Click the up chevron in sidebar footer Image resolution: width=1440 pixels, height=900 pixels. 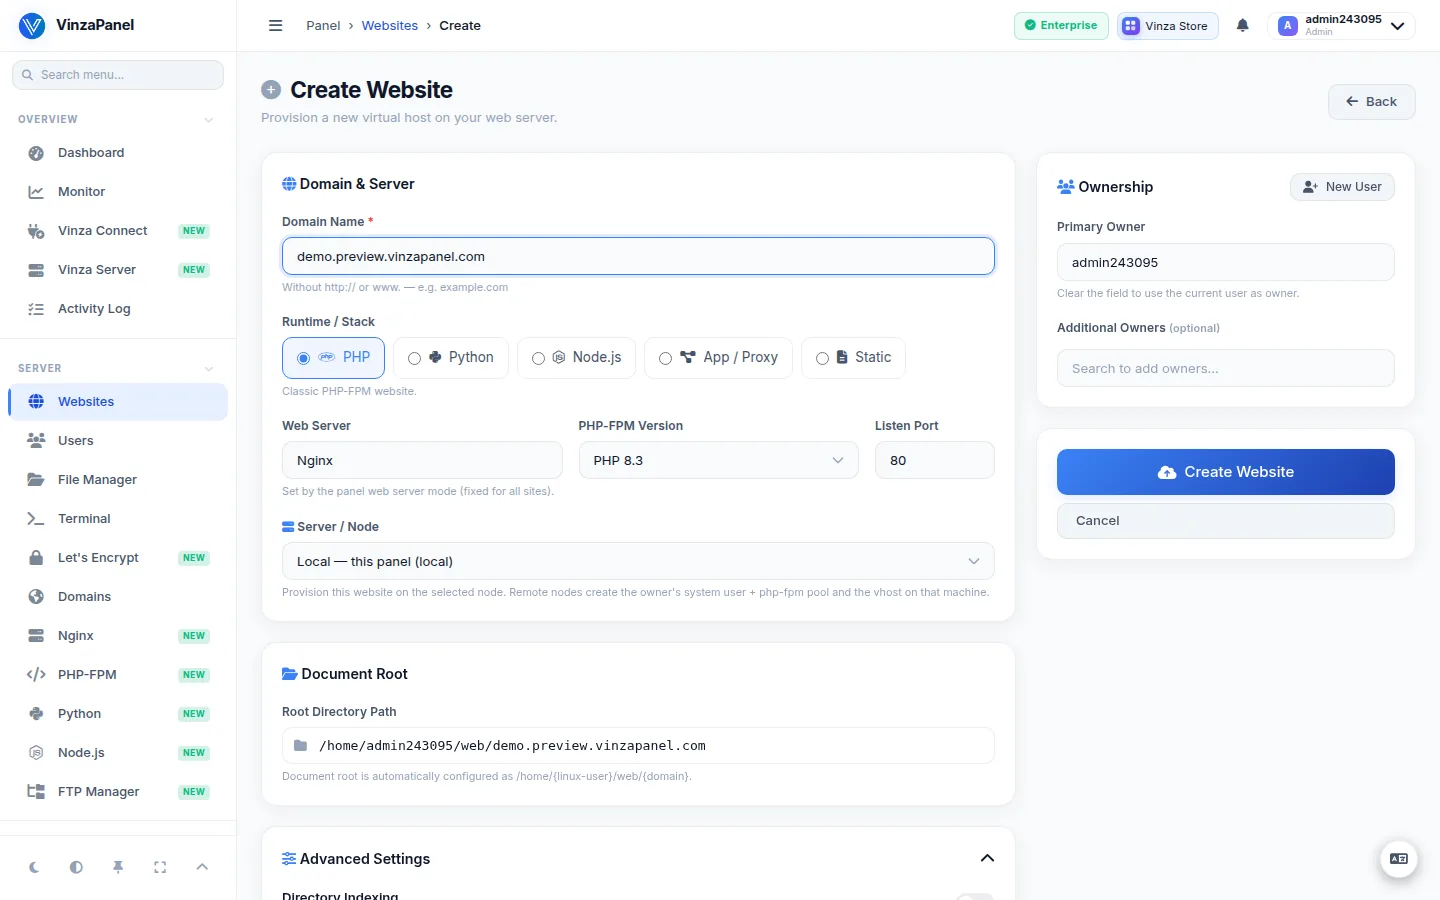[x=202, y=867]
